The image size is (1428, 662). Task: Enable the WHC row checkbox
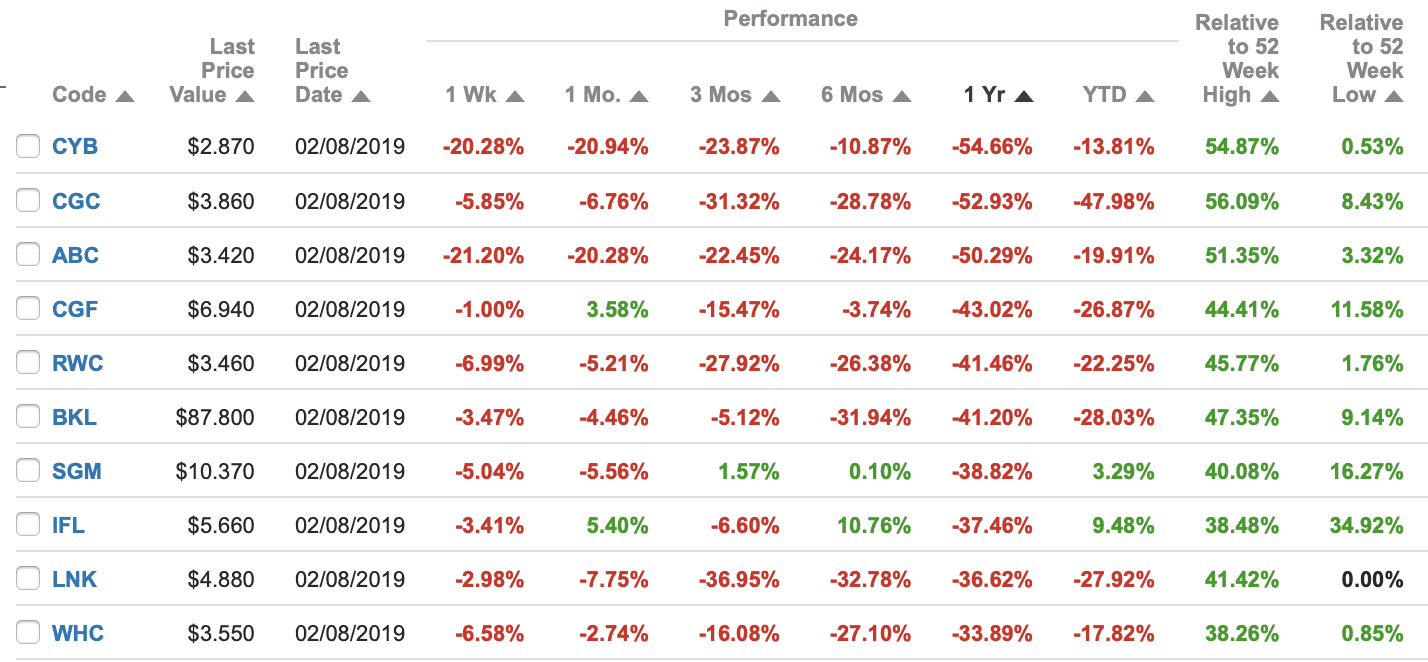pos(28,633)
